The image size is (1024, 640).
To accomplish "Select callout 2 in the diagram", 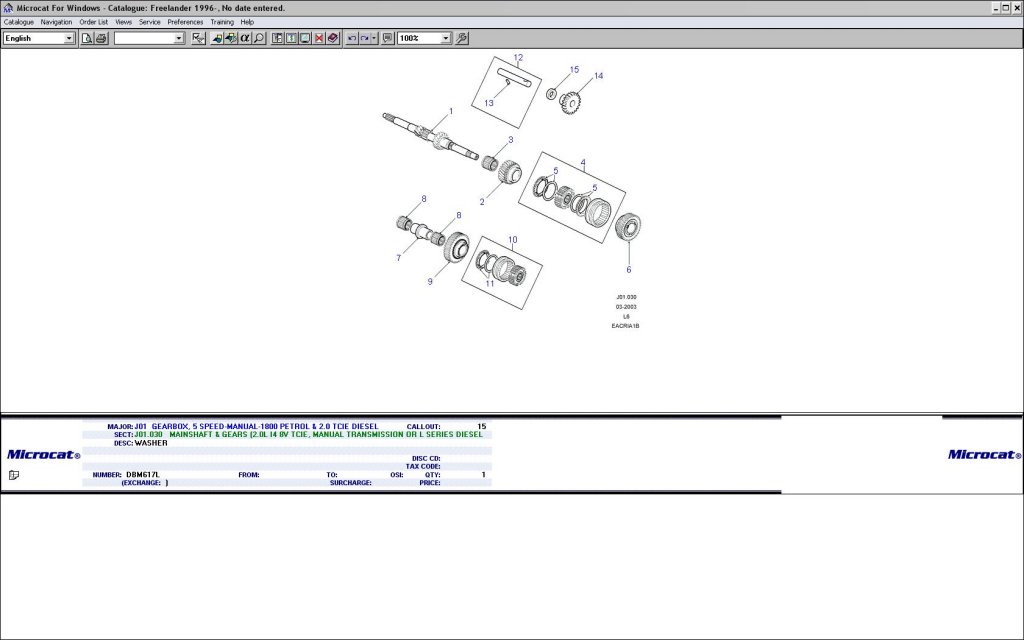I will 482,202.
